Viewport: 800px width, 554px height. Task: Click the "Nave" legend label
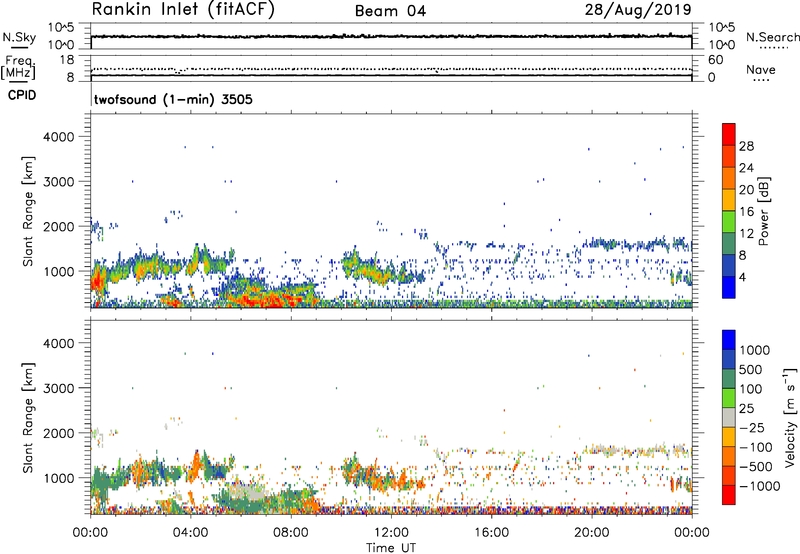click(761, 69)
